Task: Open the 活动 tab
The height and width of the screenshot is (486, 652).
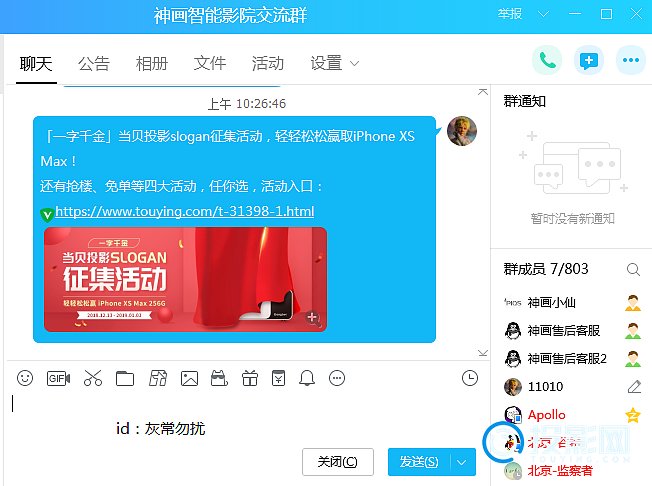Action: point(267,64)
